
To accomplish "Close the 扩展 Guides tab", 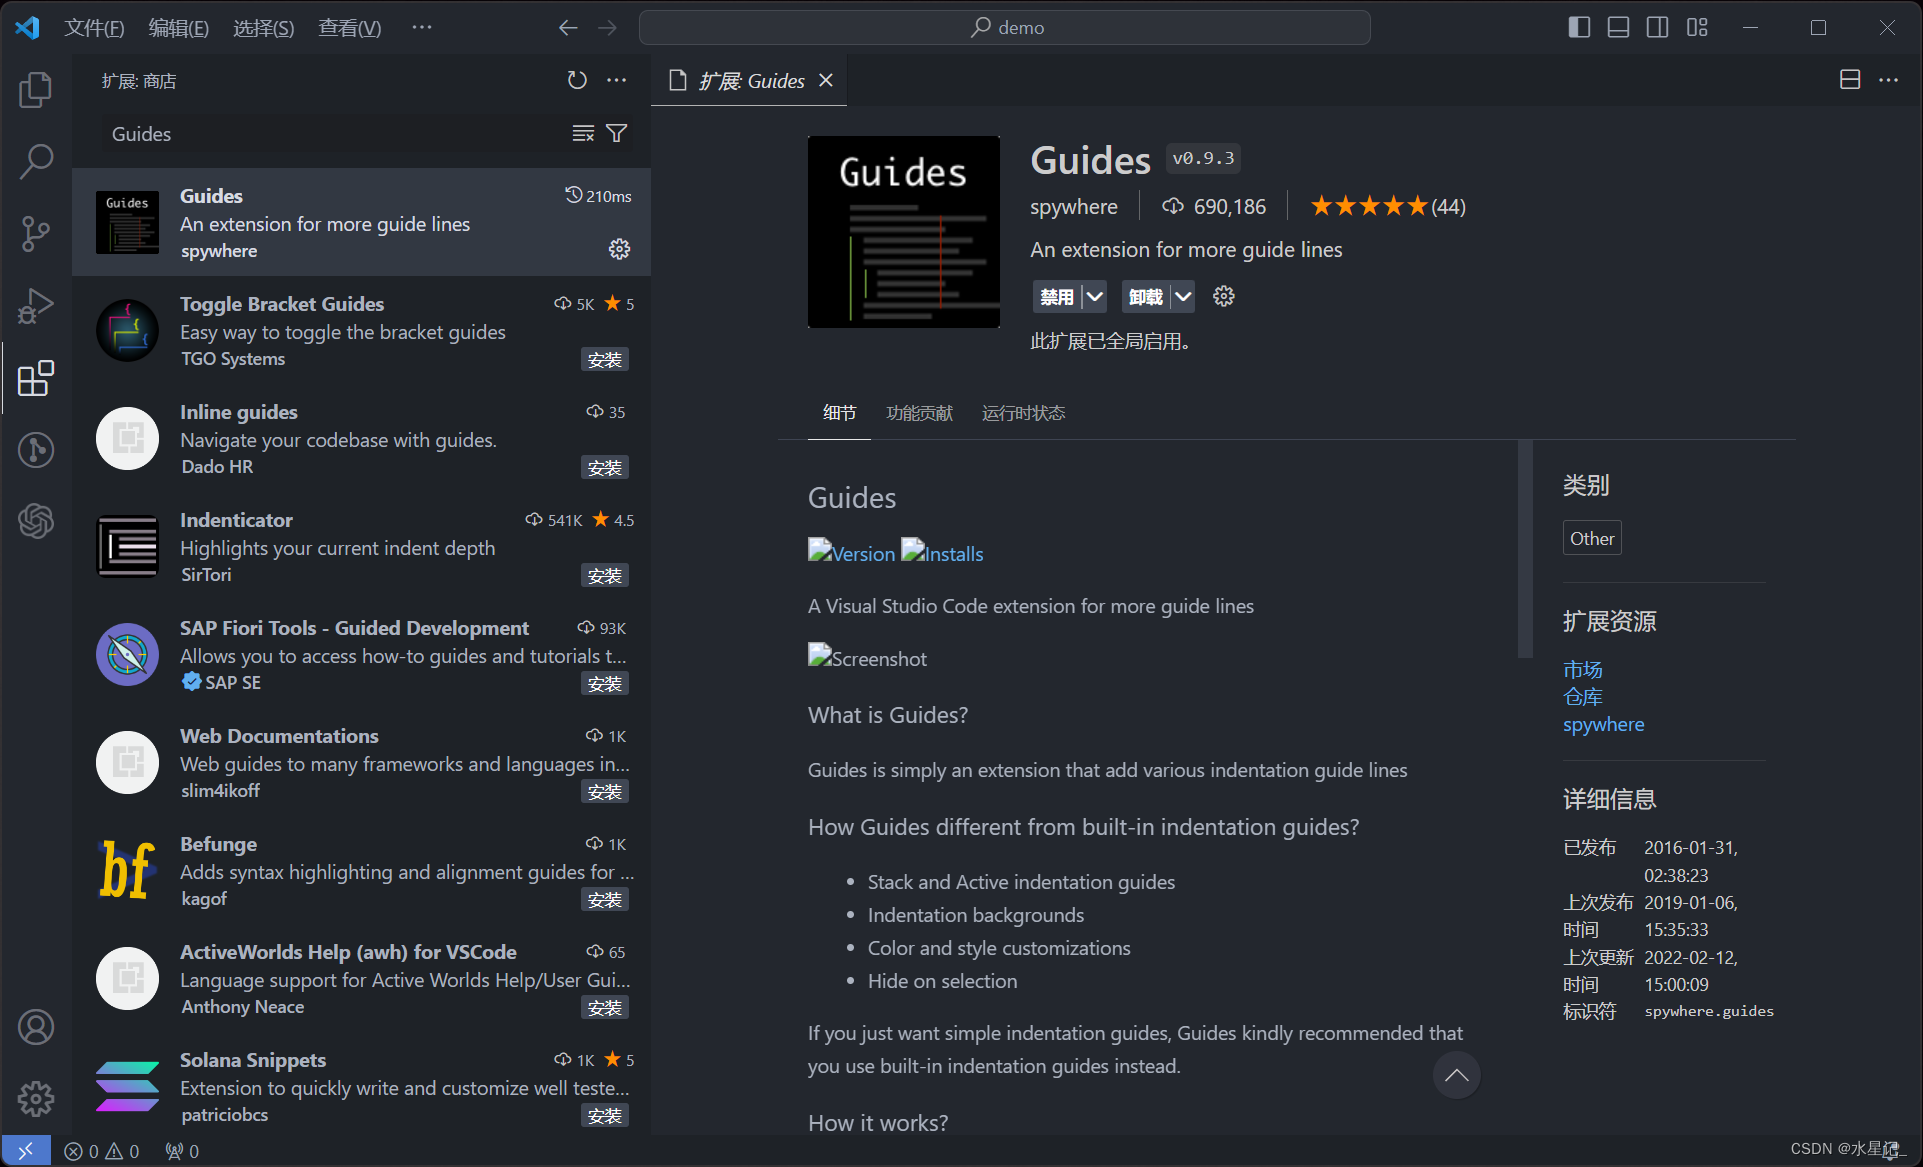I will pos(826,80).
